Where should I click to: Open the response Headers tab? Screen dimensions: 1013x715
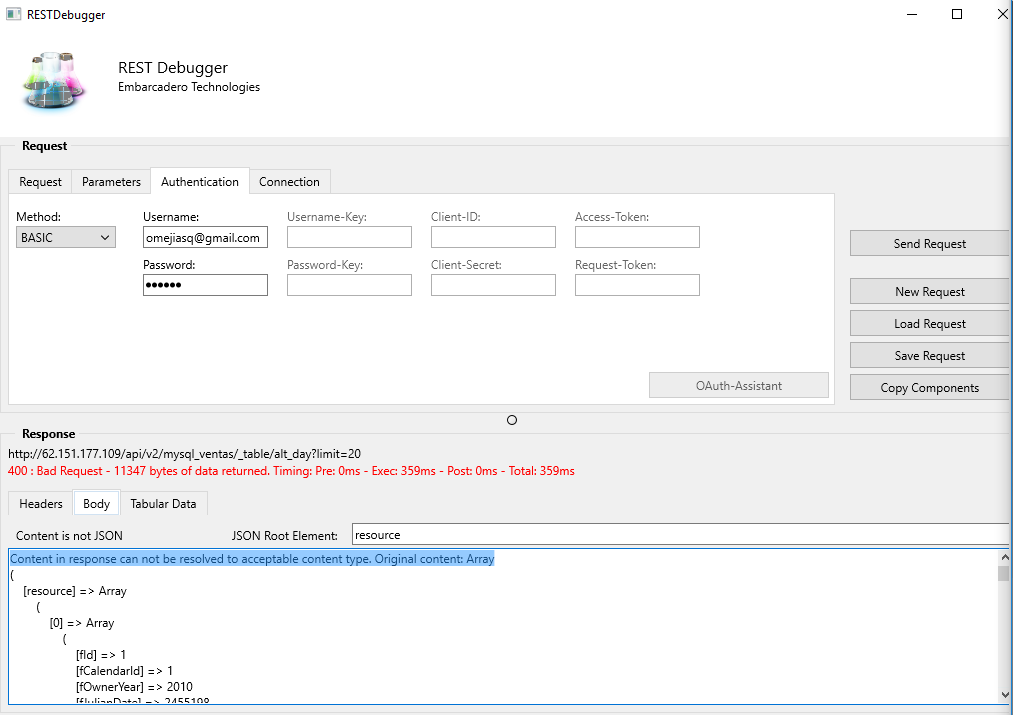[x=41, y=504]
